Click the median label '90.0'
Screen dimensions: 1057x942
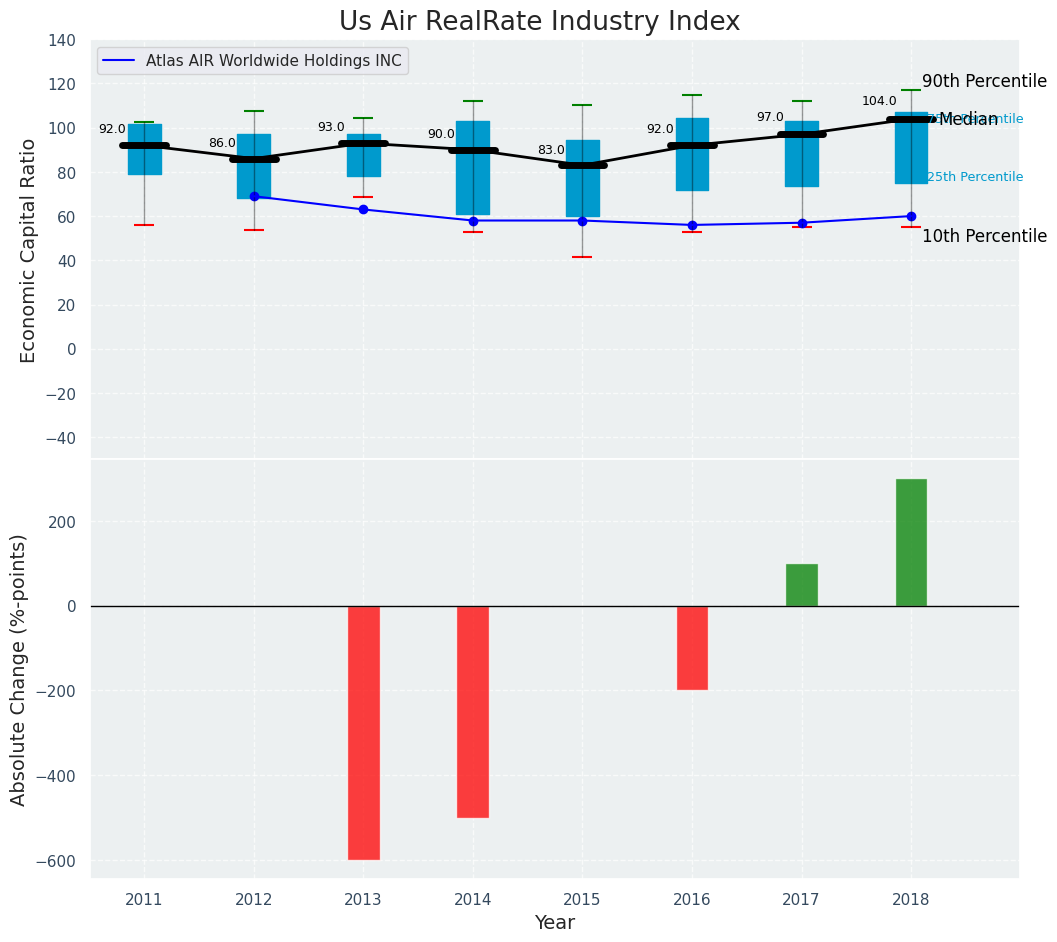(x=442, y=134)
